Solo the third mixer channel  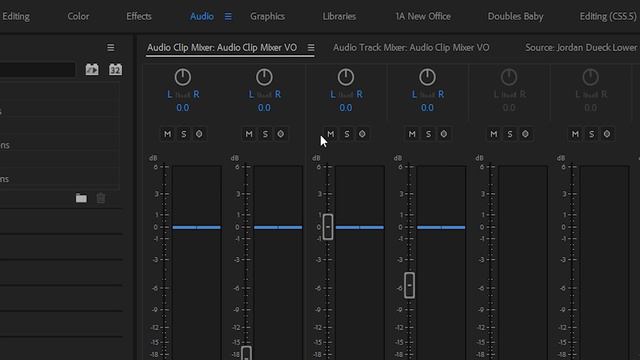tap(347, 134)
